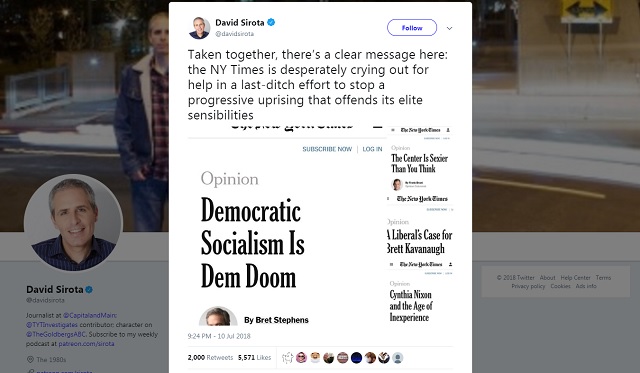Click the dark blue circle liker avatar

356,358
